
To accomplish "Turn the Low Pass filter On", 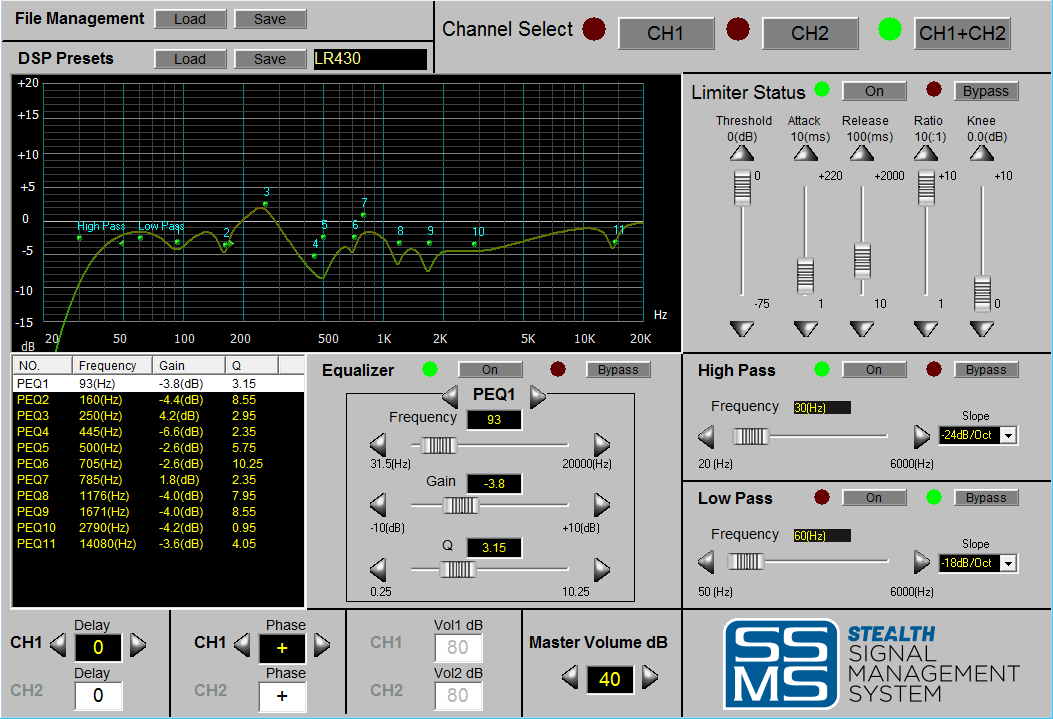I will point(873,498).
